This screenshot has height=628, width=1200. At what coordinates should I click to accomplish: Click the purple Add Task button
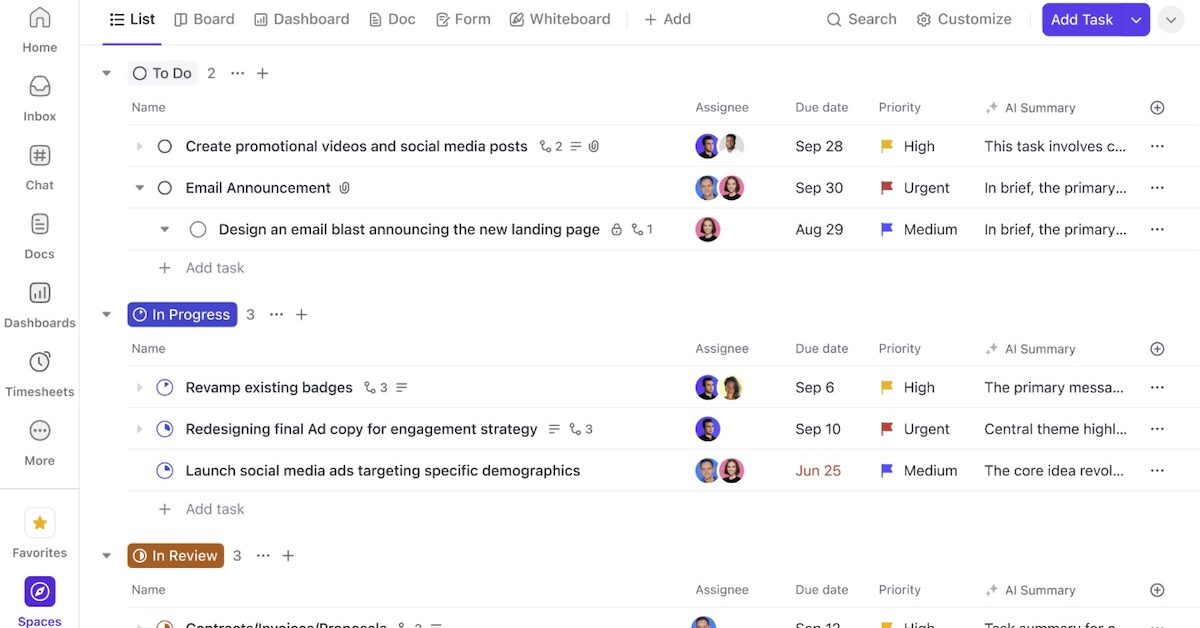[x=1082, y=19]
